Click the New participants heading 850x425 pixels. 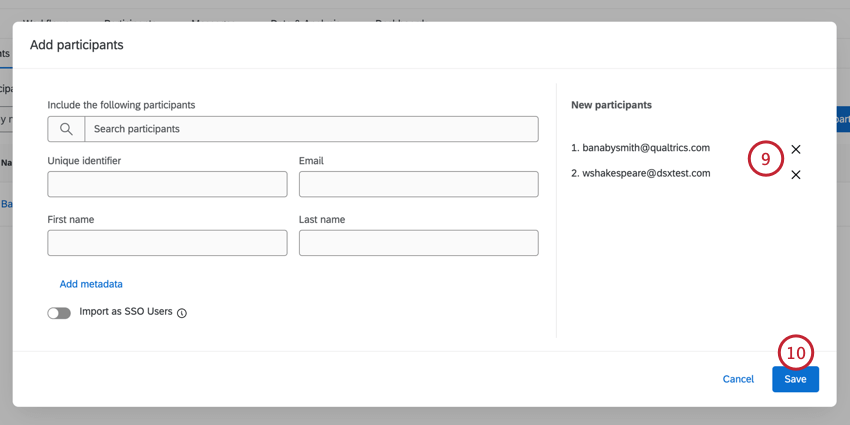coord(611,105)
